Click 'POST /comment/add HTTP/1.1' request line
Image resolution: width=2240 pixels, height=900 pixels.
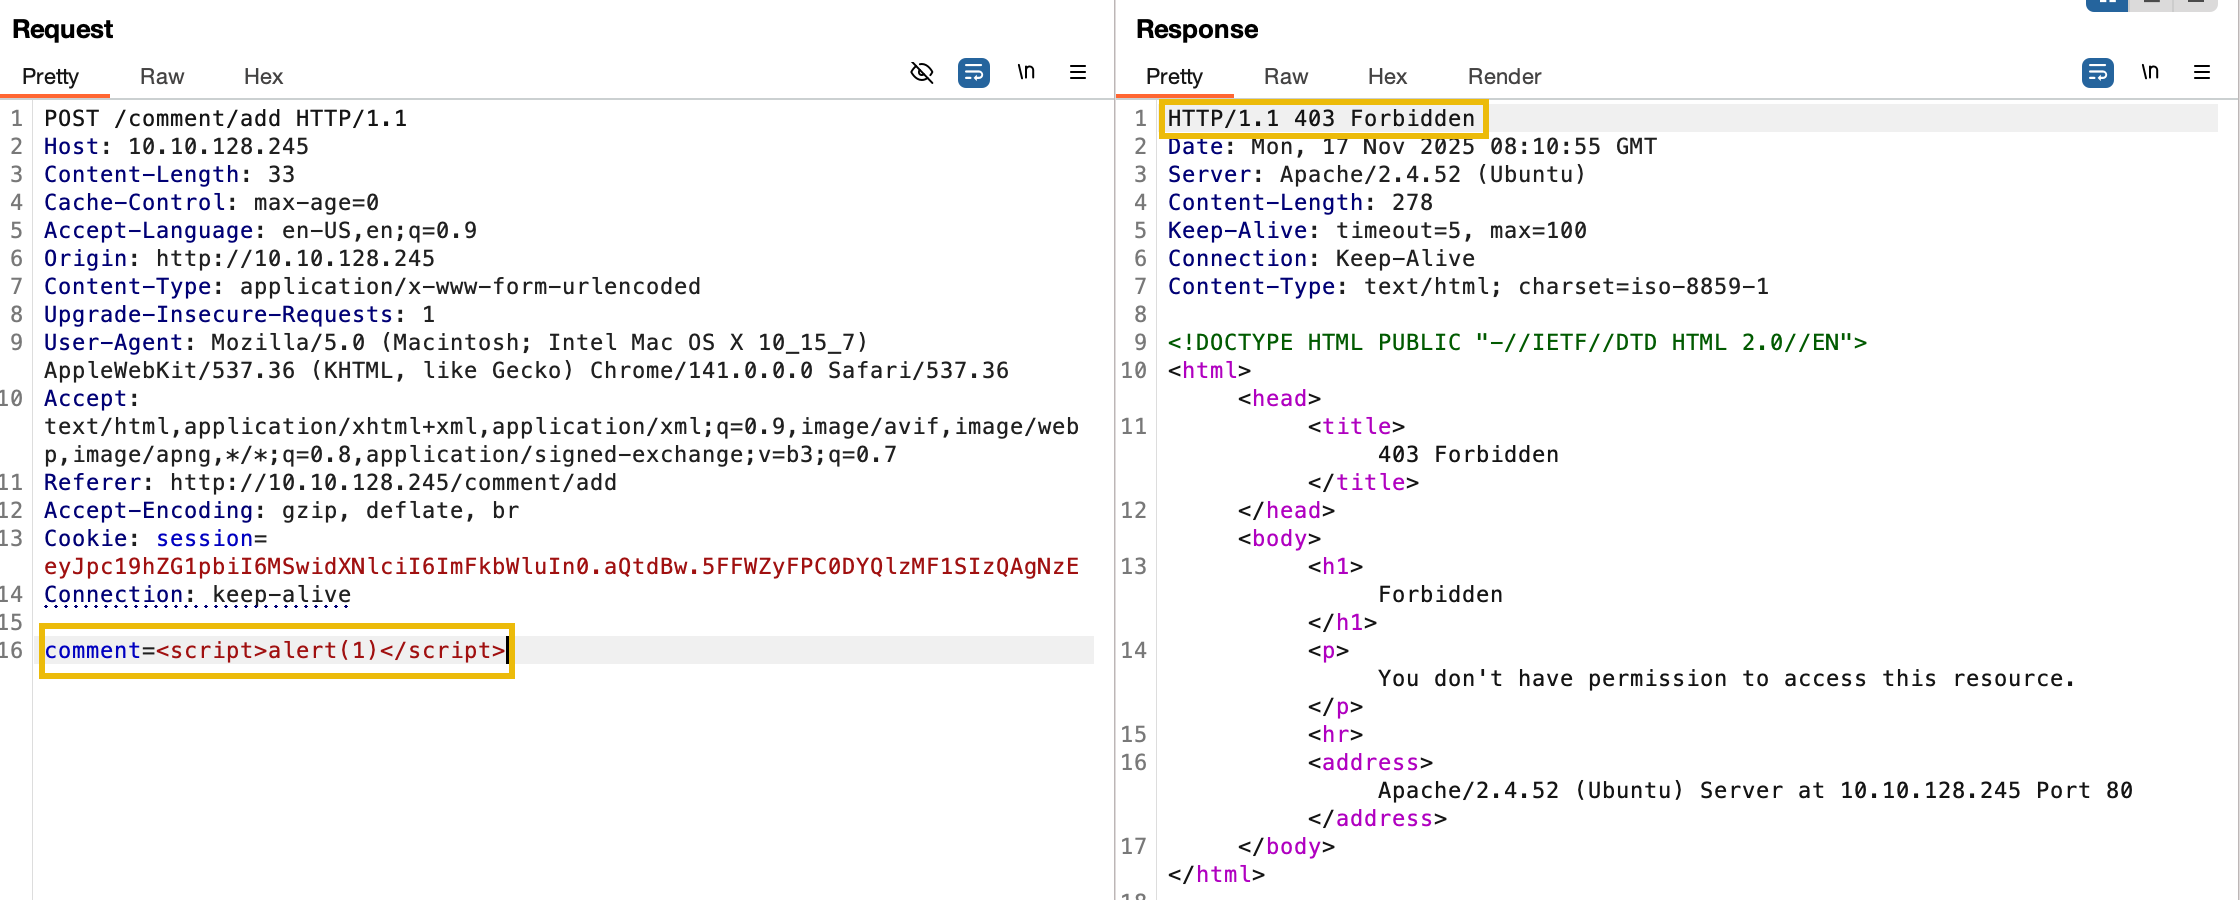coord(225,118)
